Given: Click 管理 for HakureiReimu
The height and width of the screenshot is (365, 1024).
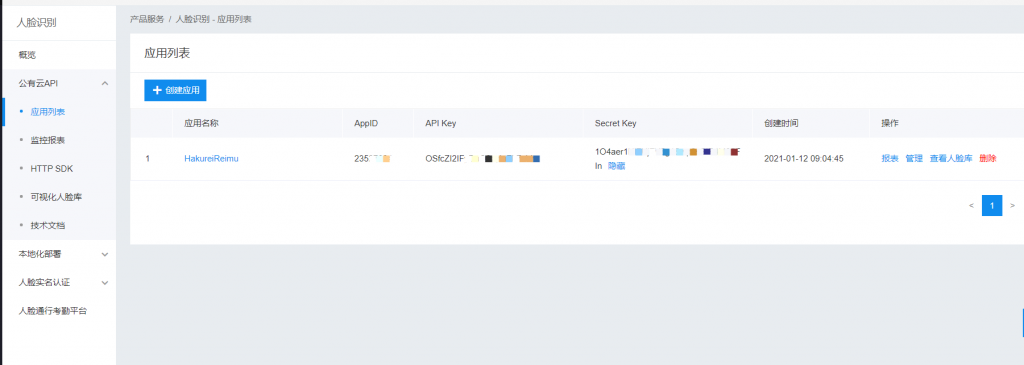Looking at the screenshot, I should pyautogui.click(x=914, y=158).
